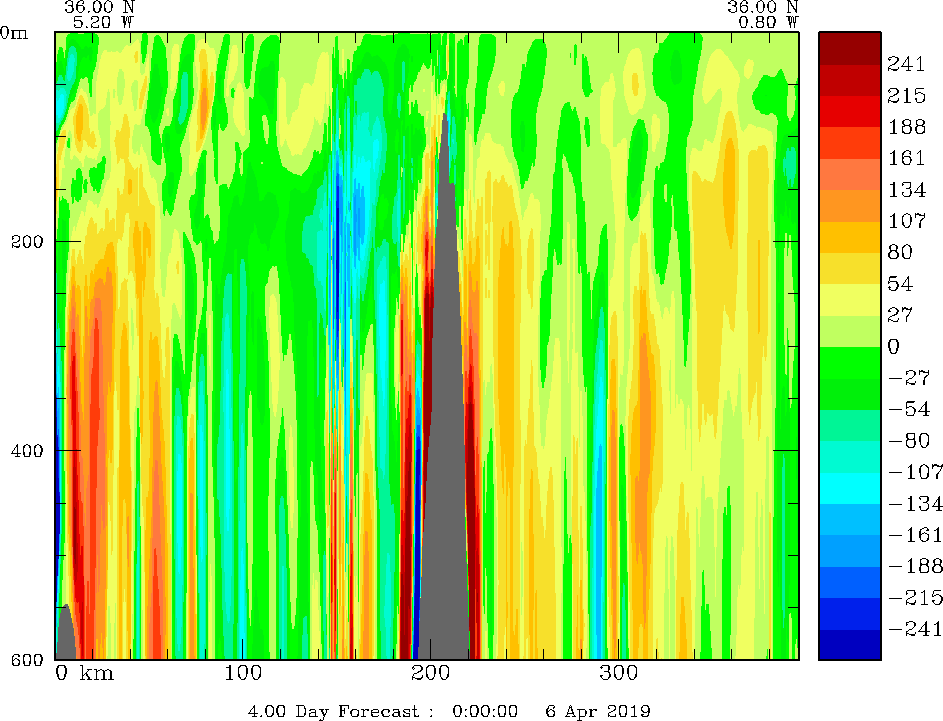Click the '-107' colorbar label
This screenshot has height=721, width=943.
coord(915,472)
